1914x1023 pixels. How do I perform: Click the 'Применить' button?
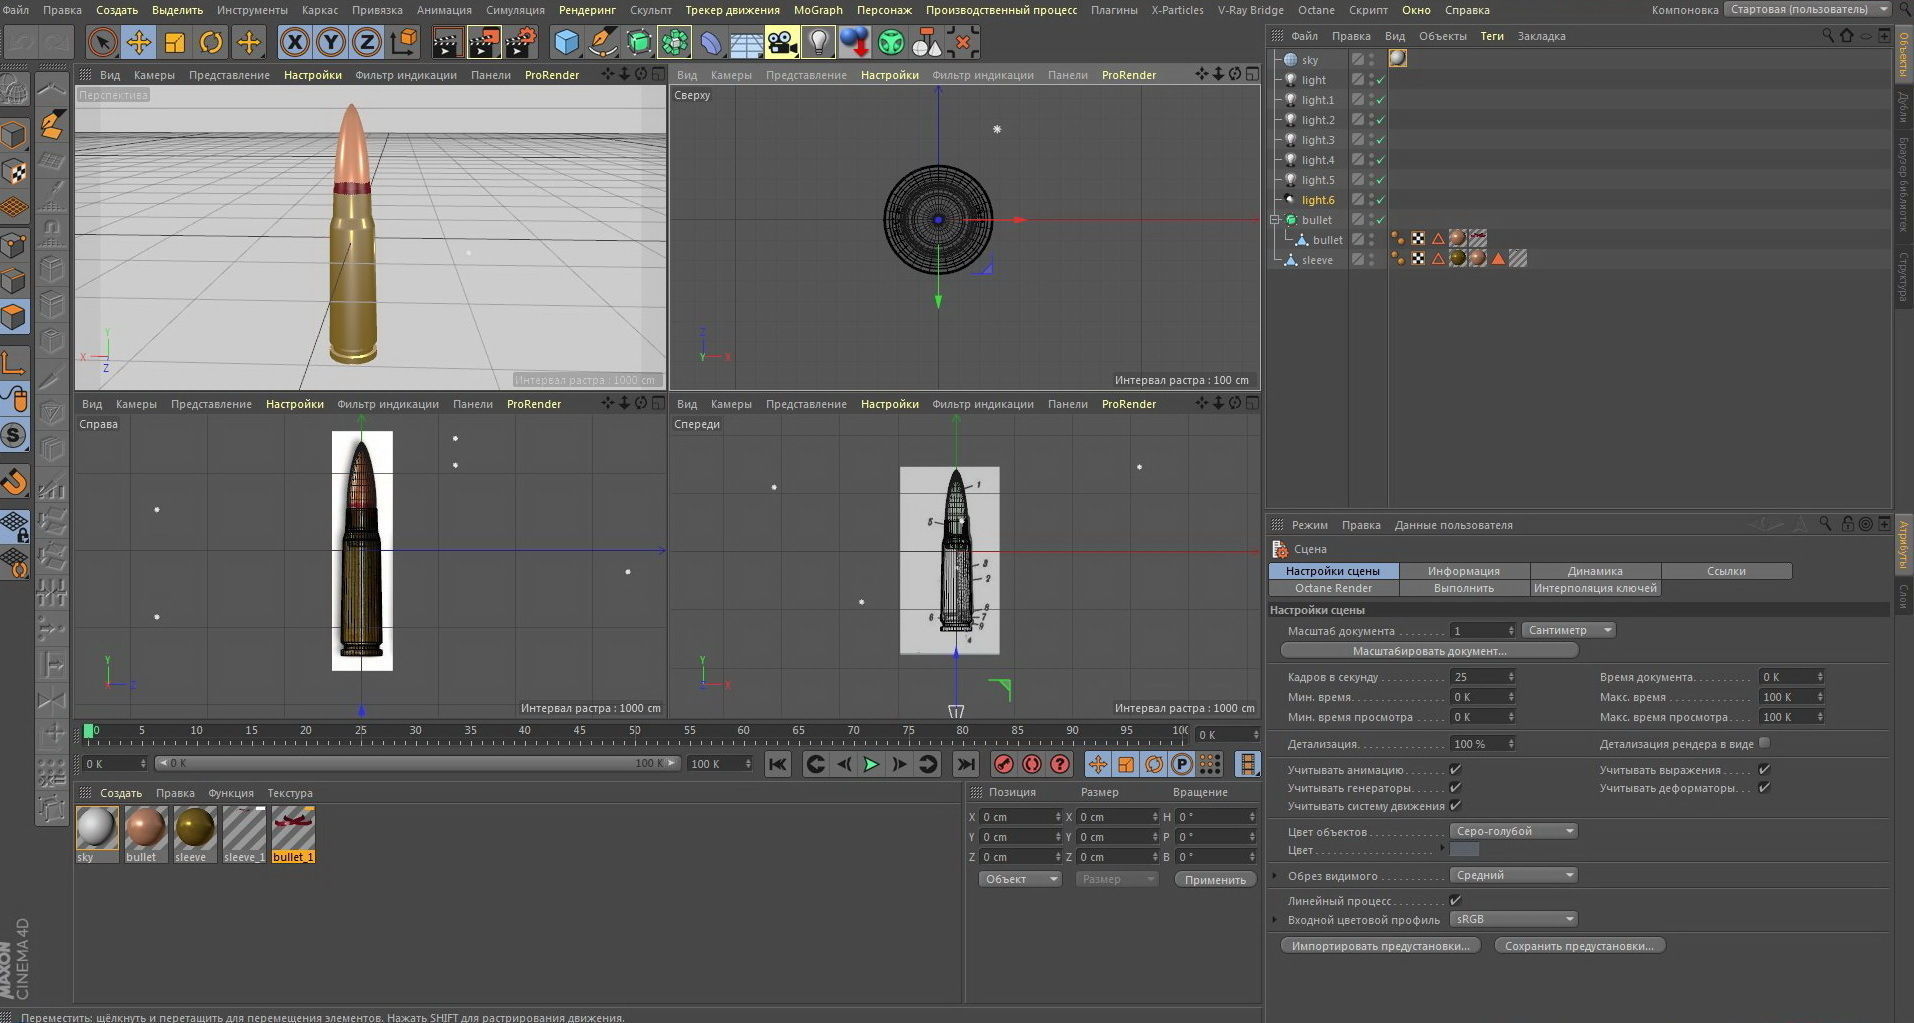tap(1215, 880)
